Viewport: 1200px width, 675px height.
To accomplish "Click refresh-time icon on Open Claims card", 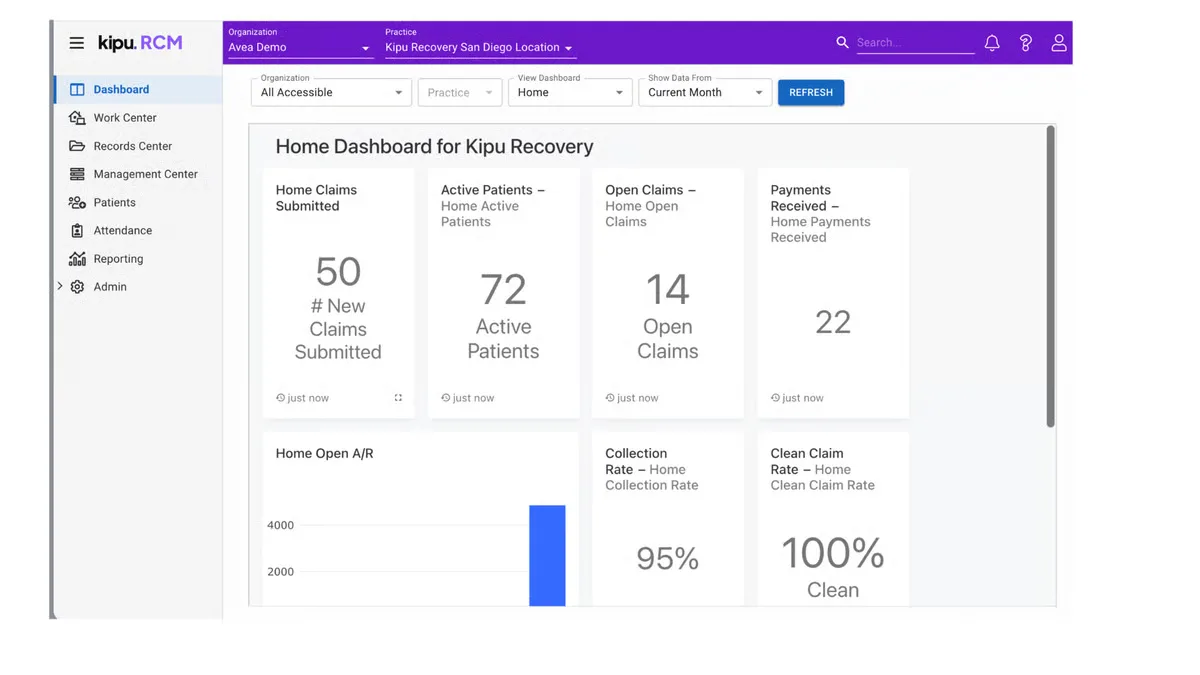I will pyautogui.click(x=610, y=398).
